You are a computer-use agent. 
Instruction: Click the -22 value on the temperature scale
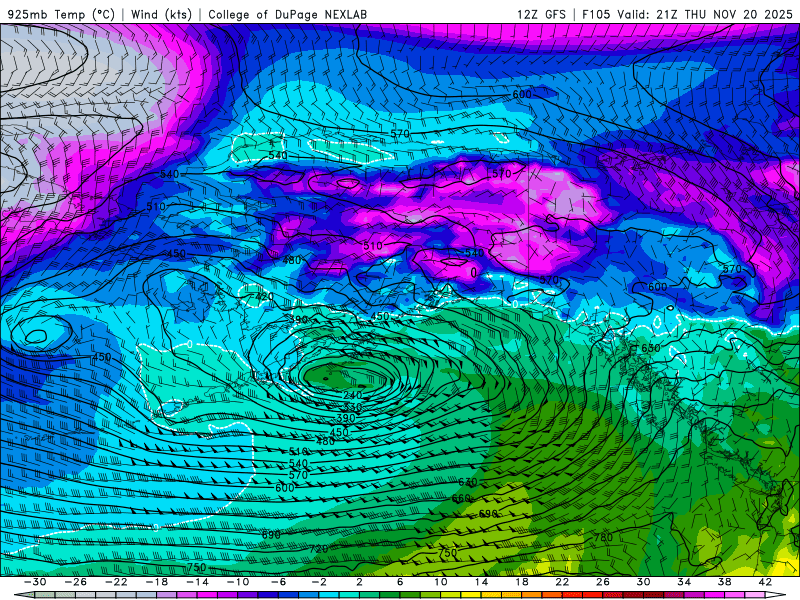tap(116, 582)
